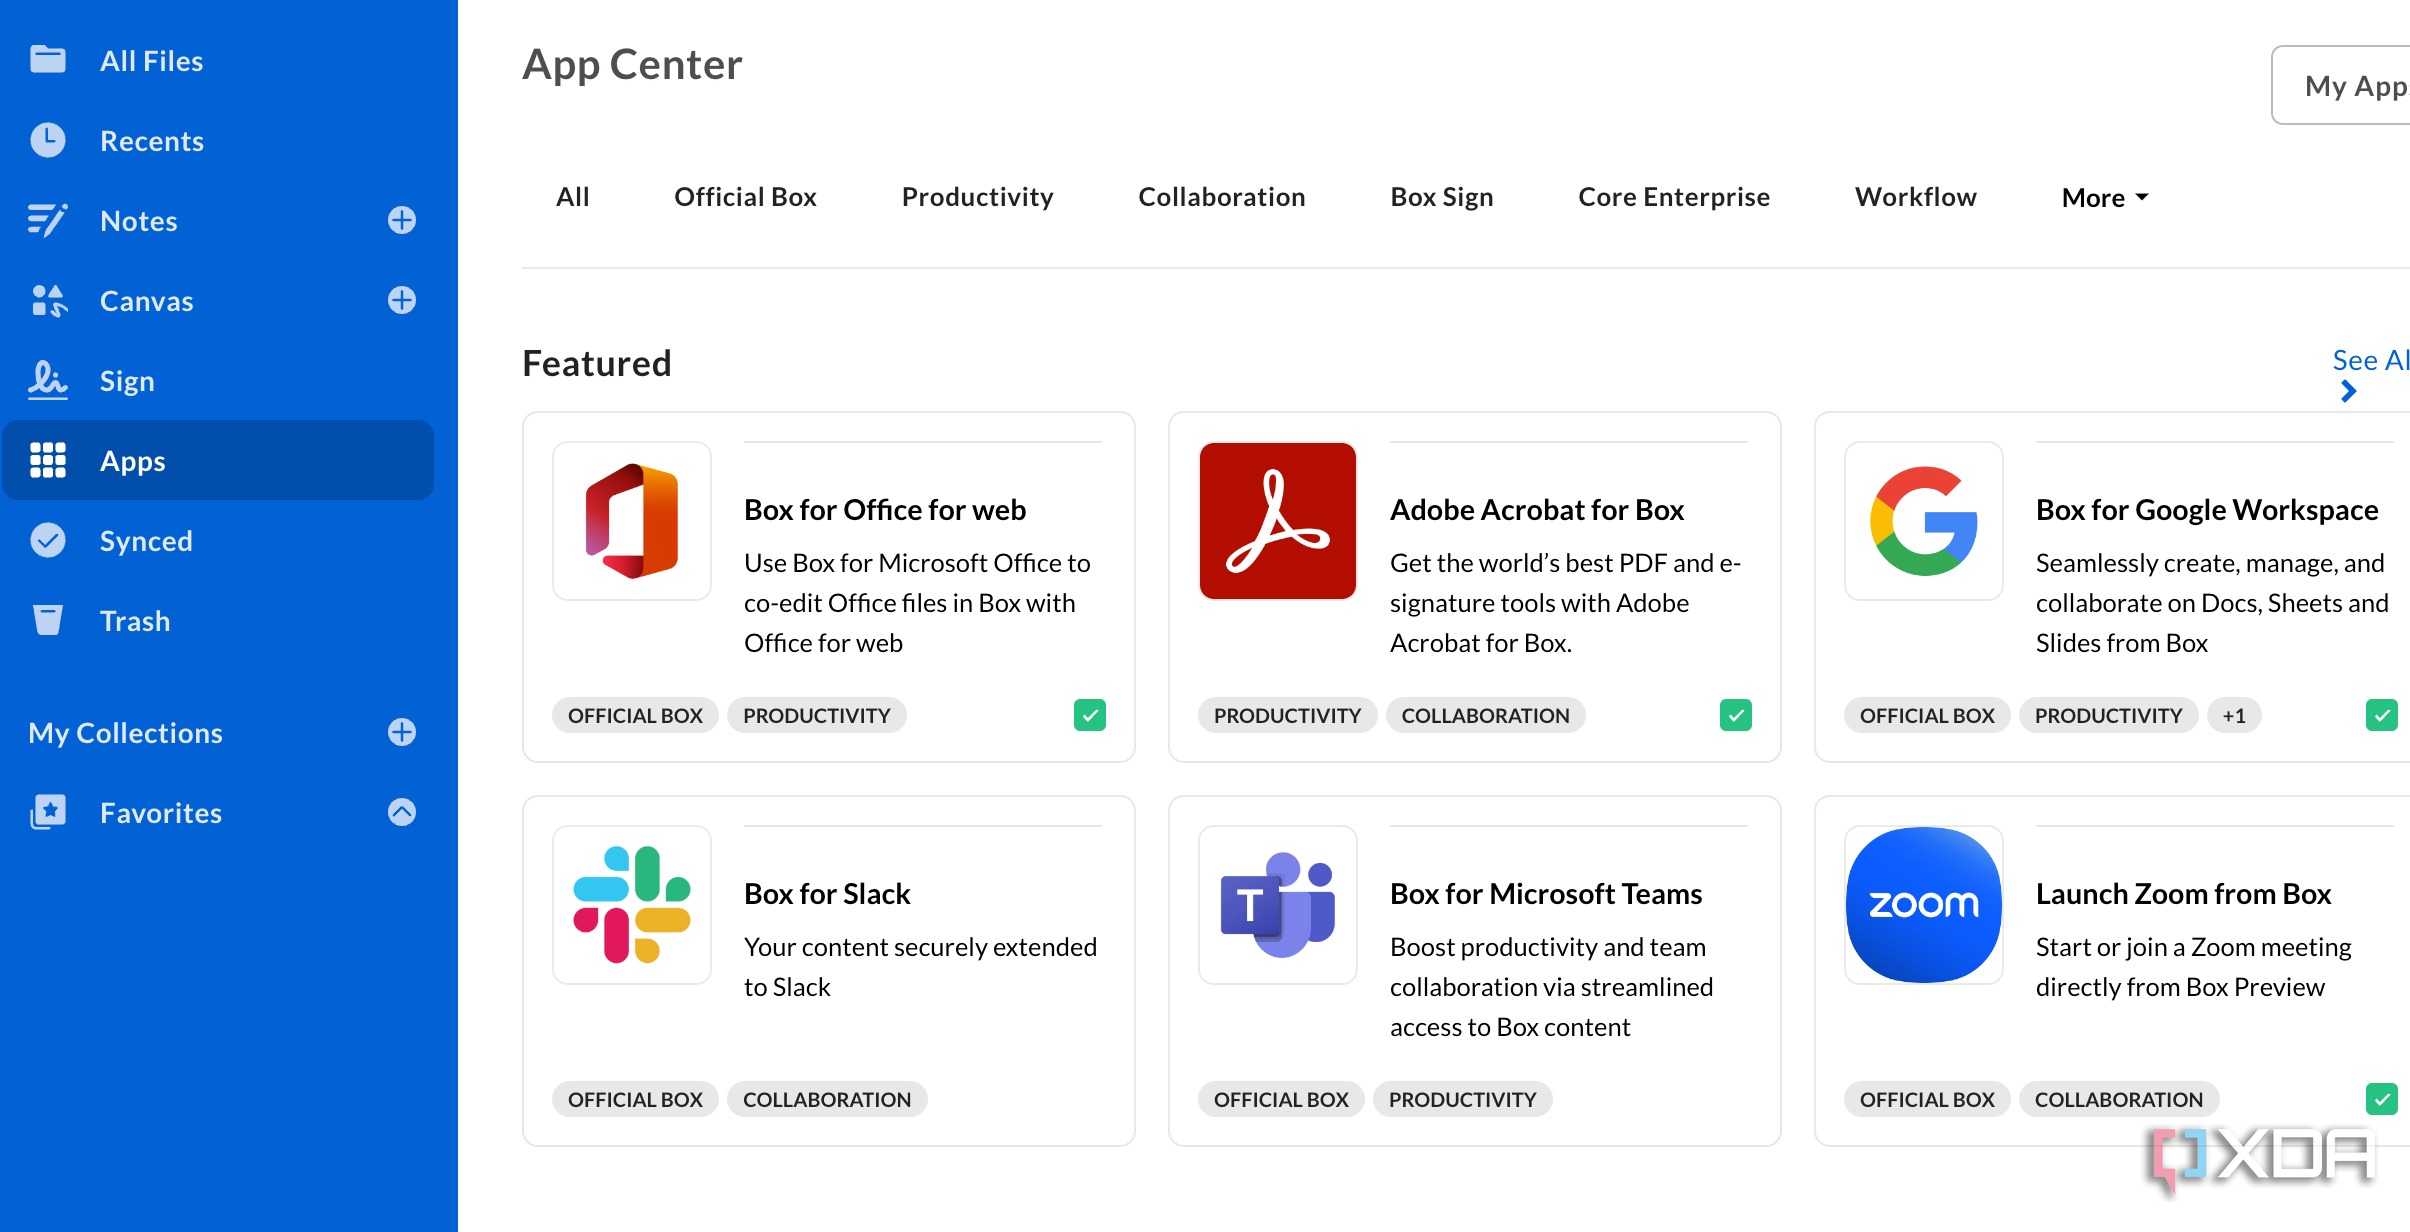Click OFFICIAL BOX tag on Google Workspace card
Image resolution: width=2410 pixels, height=1232 pixels.
(x=1927, y=715)
